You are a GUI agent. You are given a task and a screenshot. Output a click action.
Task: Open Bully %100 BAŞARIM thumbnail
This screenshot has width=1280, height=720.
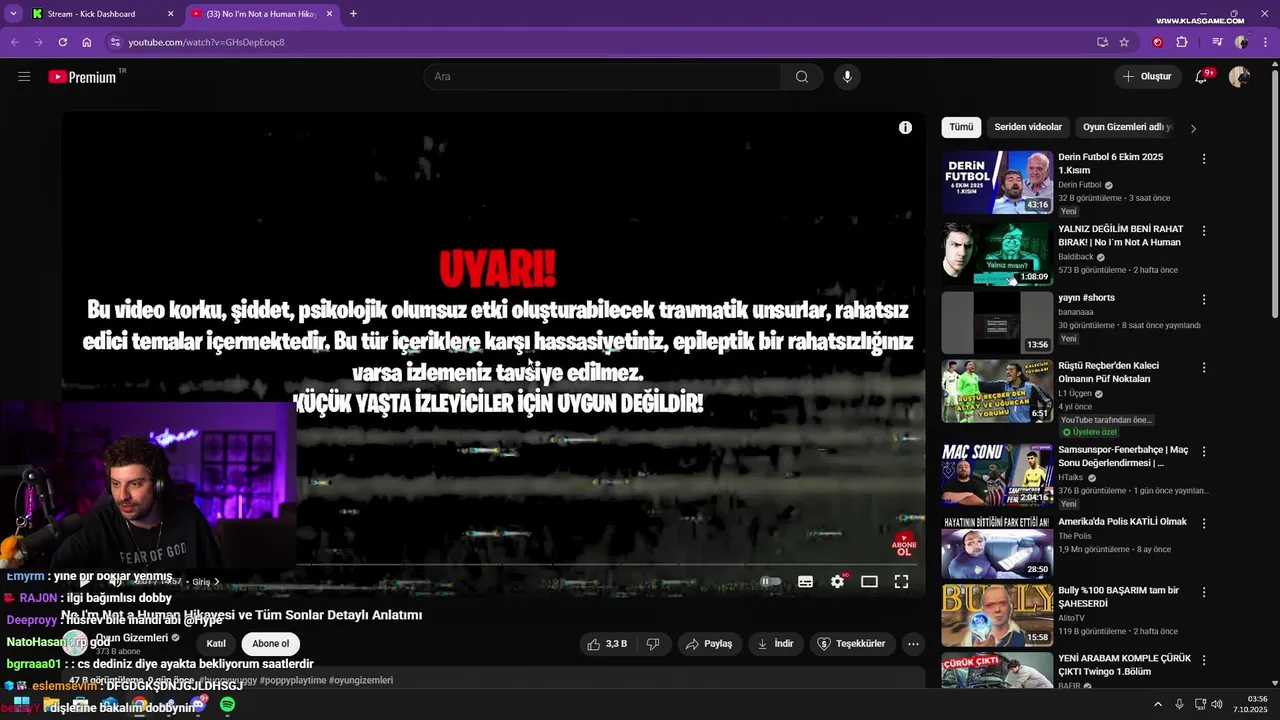point(997,615)
